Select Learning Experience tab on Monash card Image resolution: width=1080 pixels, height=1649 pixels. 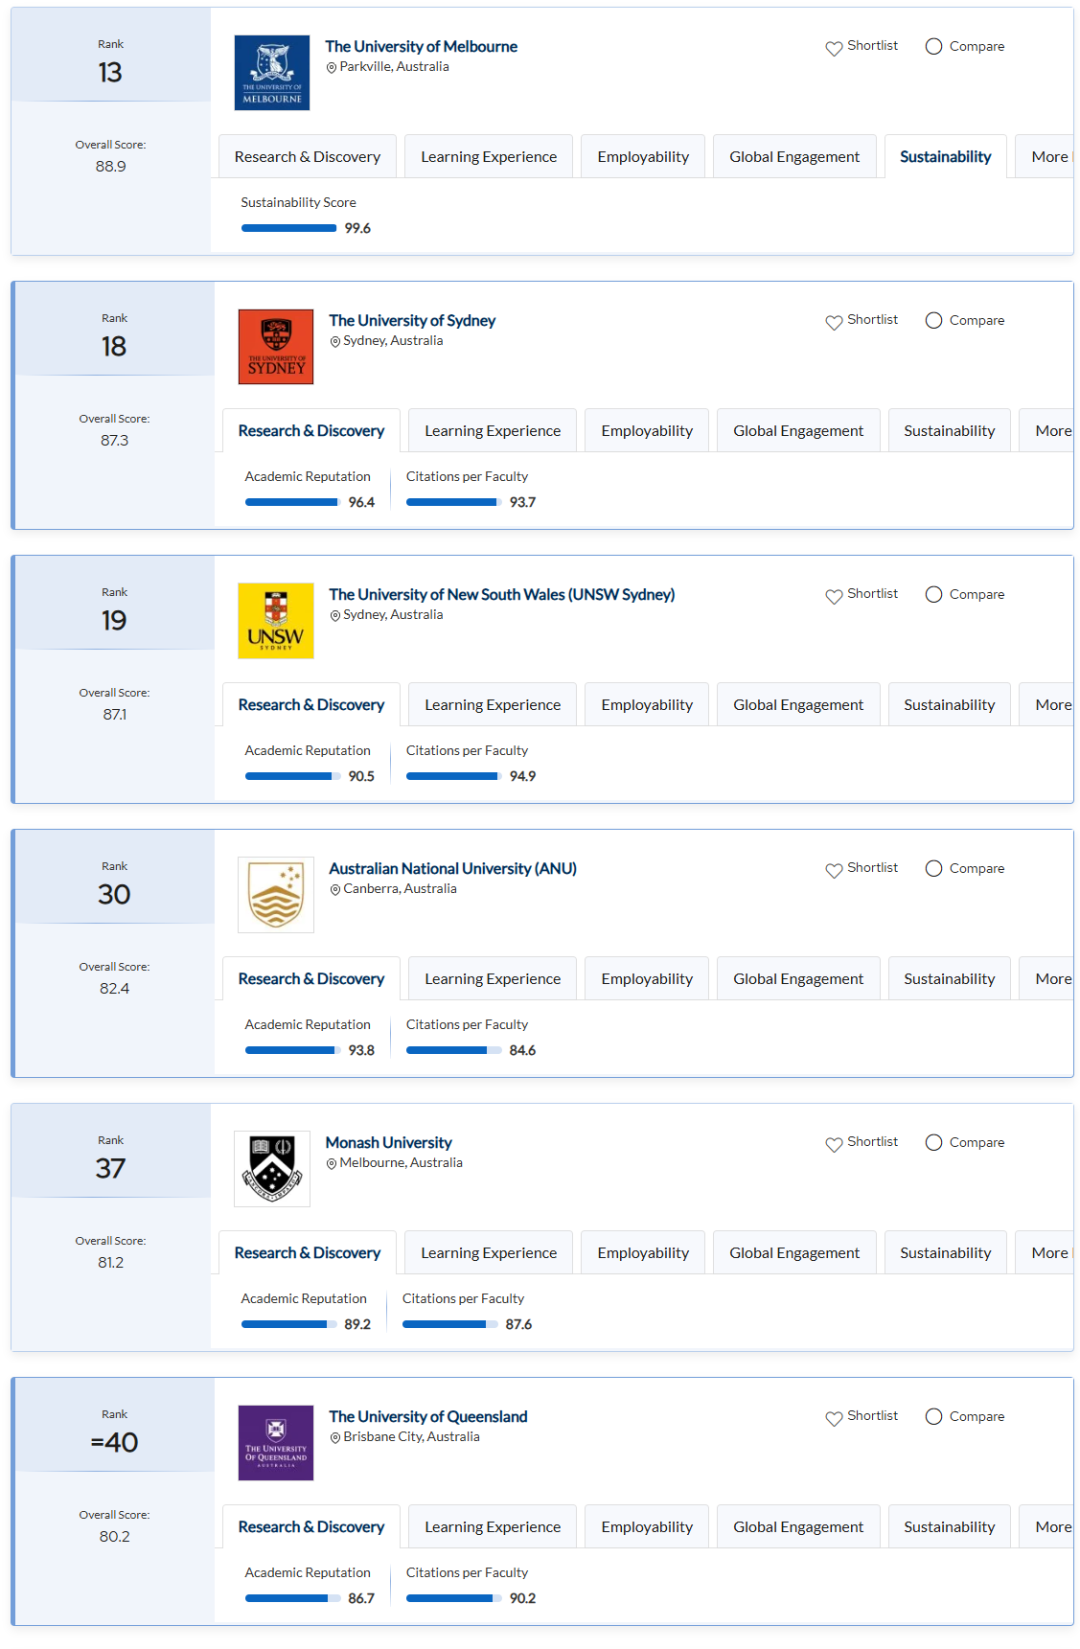[489, 1253]
